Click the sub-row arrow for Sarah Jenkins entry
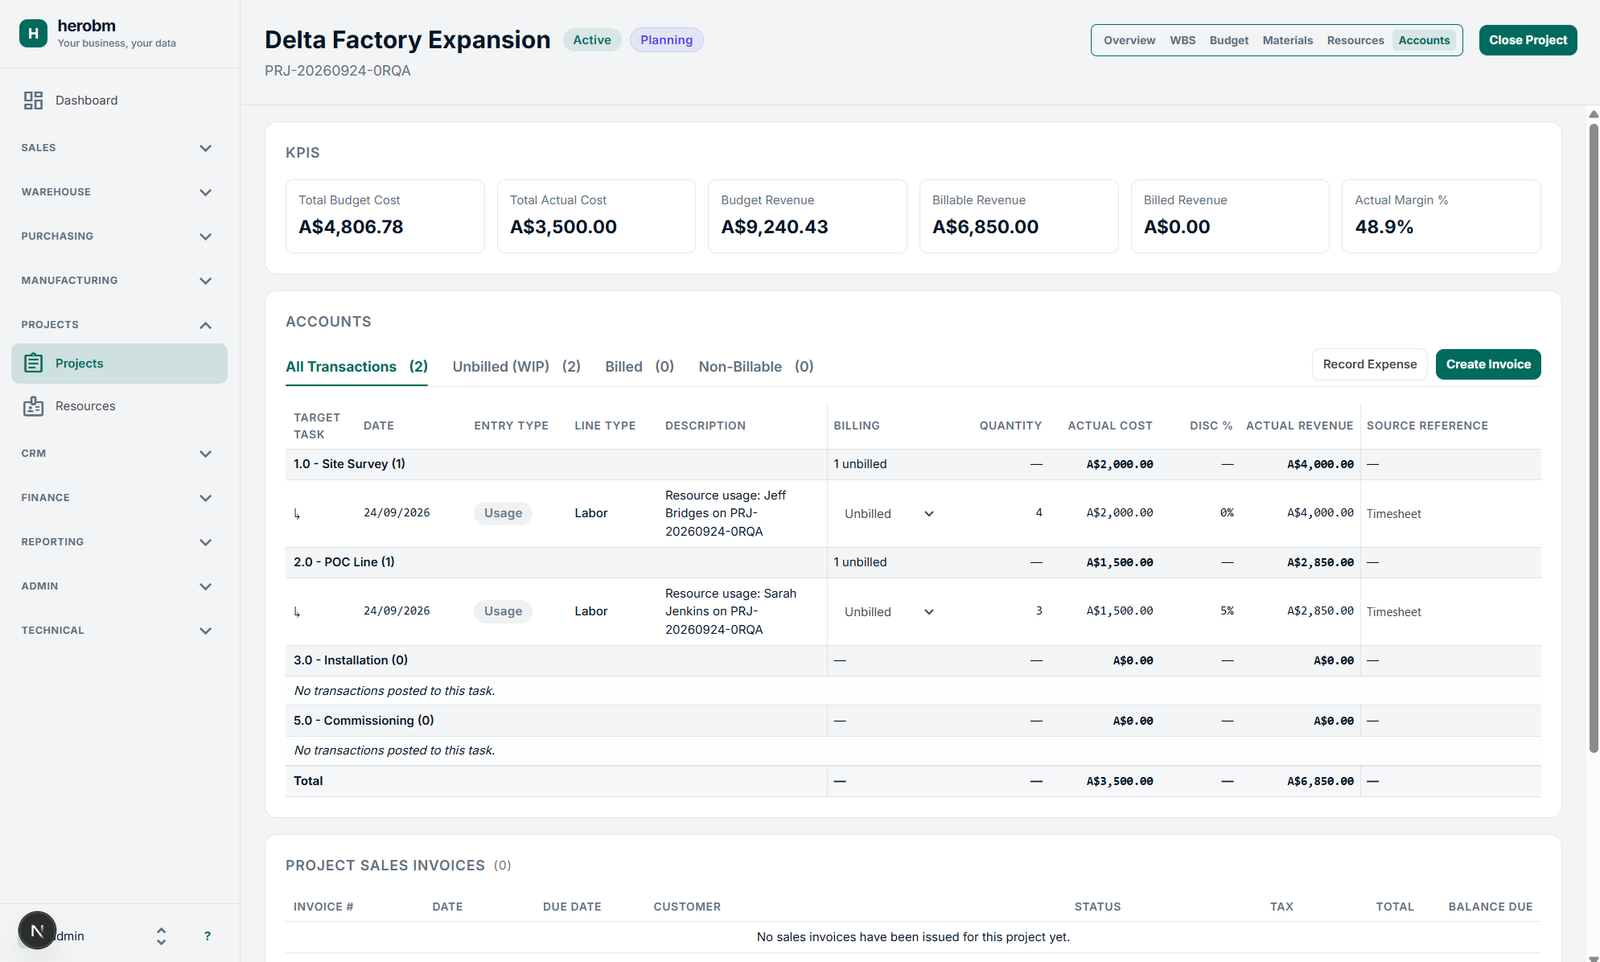 297,612
